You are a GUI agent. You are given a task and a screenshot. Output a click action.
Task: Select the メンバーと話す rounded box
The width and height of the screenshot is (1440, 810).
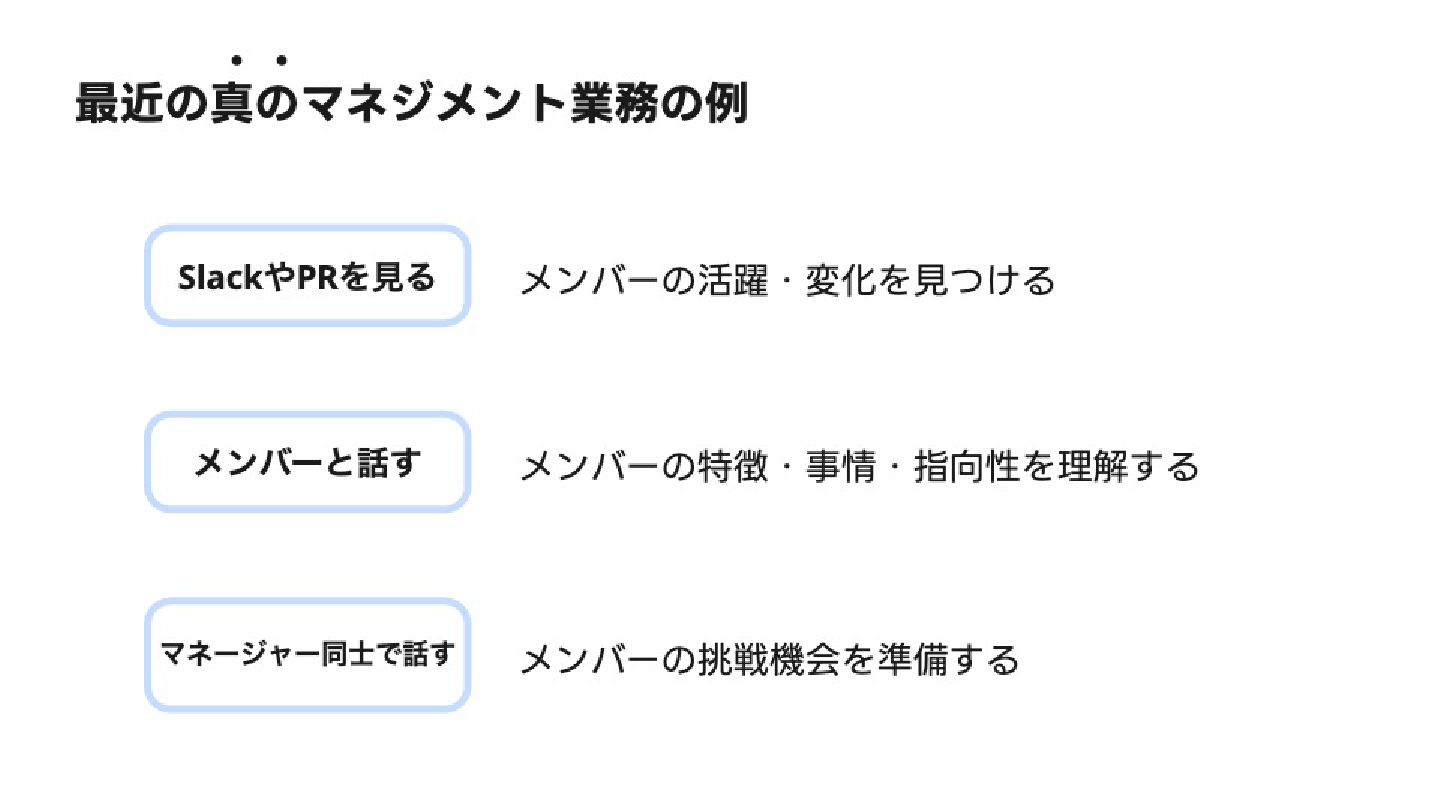click(x=307, y=463)
